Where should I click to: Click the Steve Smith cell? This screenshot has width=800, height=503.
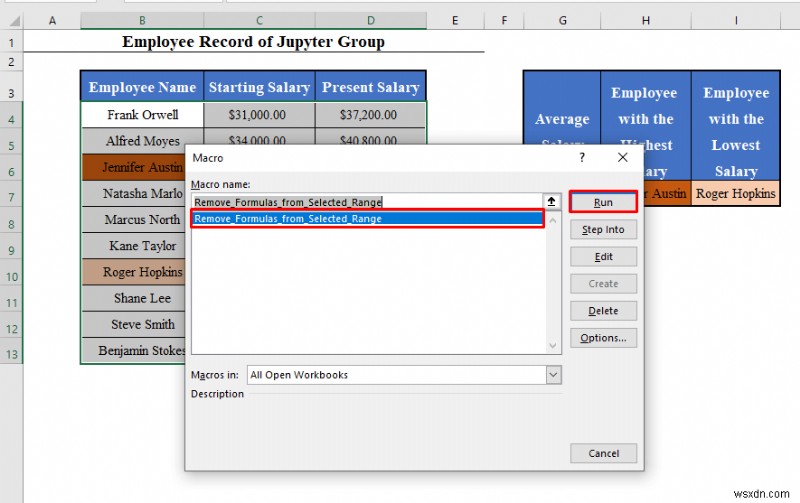[134, 324]
